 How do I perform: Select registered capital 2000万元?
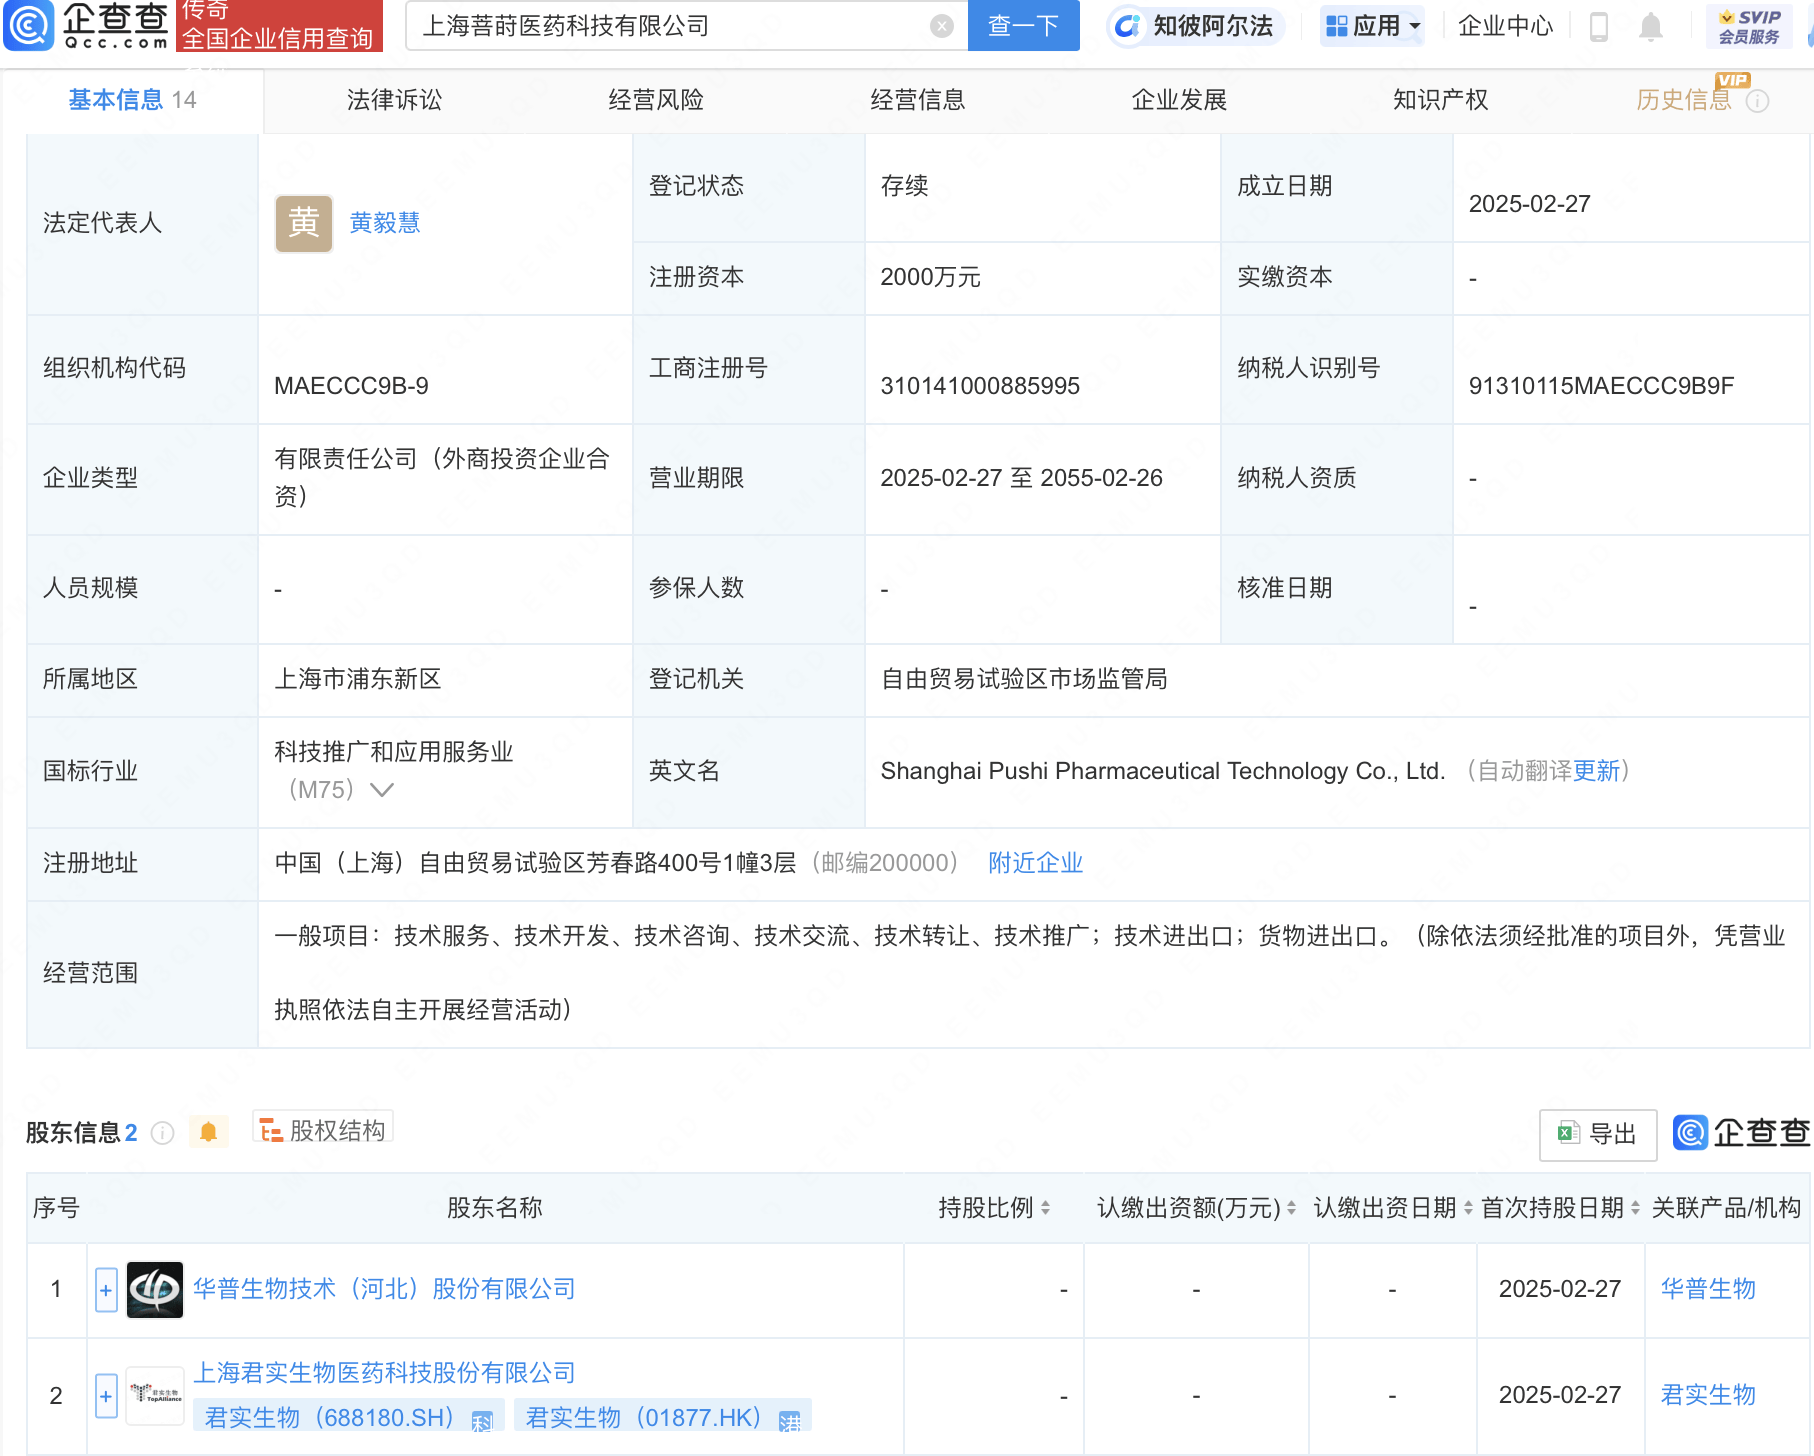(930, 278)
